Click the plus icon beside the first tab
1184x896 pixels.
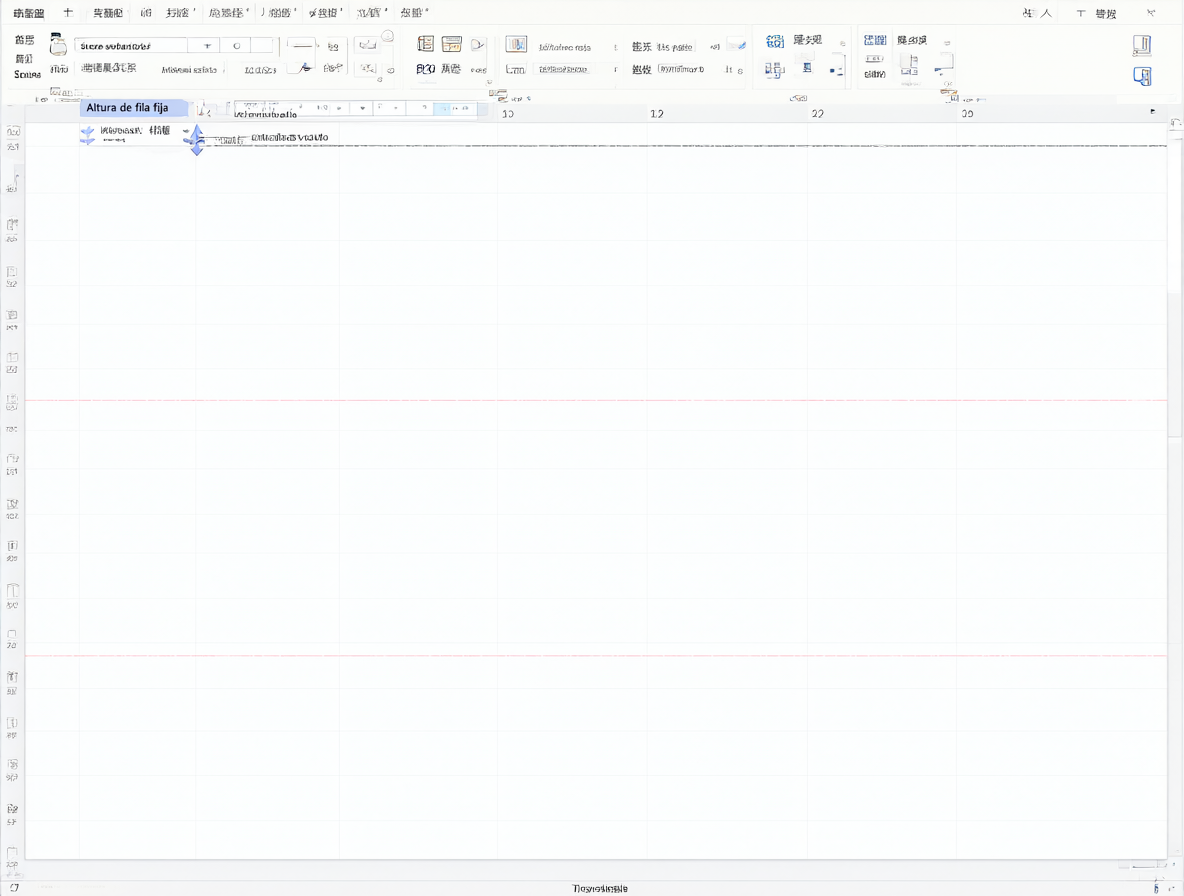(68, 12)
